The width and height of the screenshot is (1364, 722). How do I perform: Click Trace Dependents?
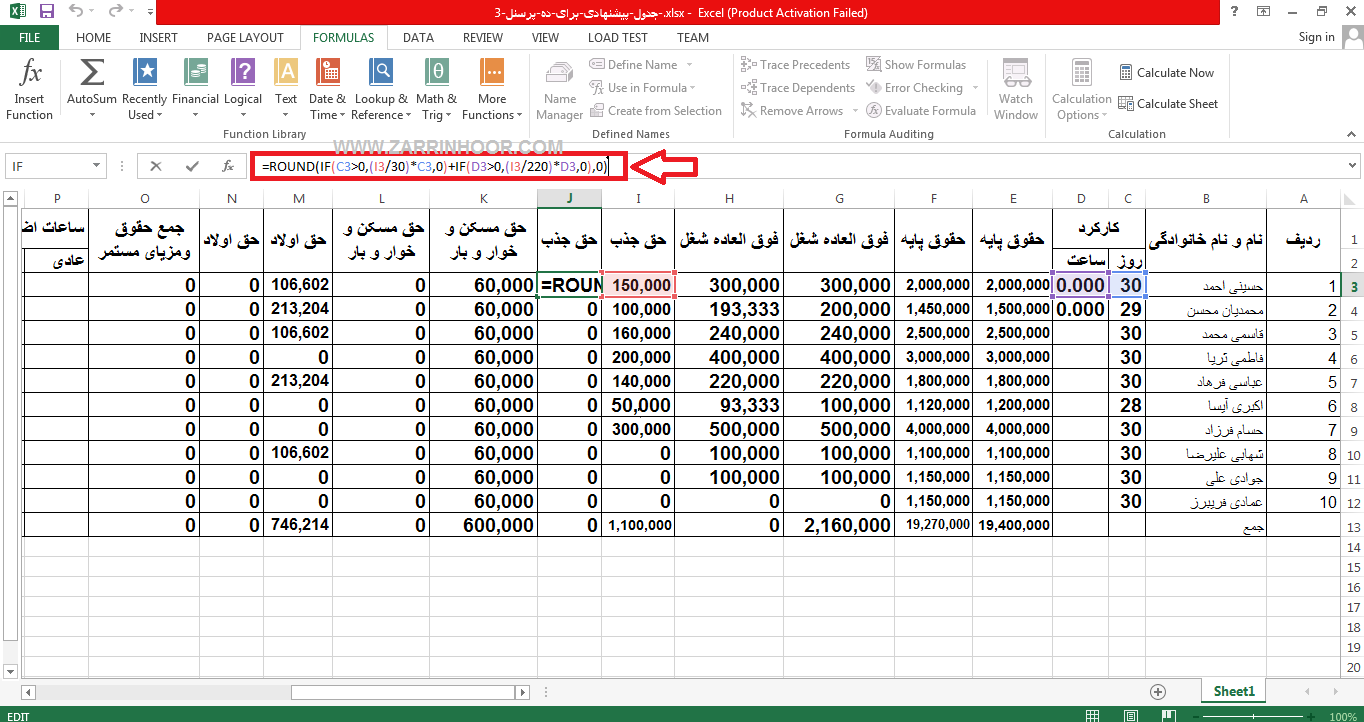797,88
